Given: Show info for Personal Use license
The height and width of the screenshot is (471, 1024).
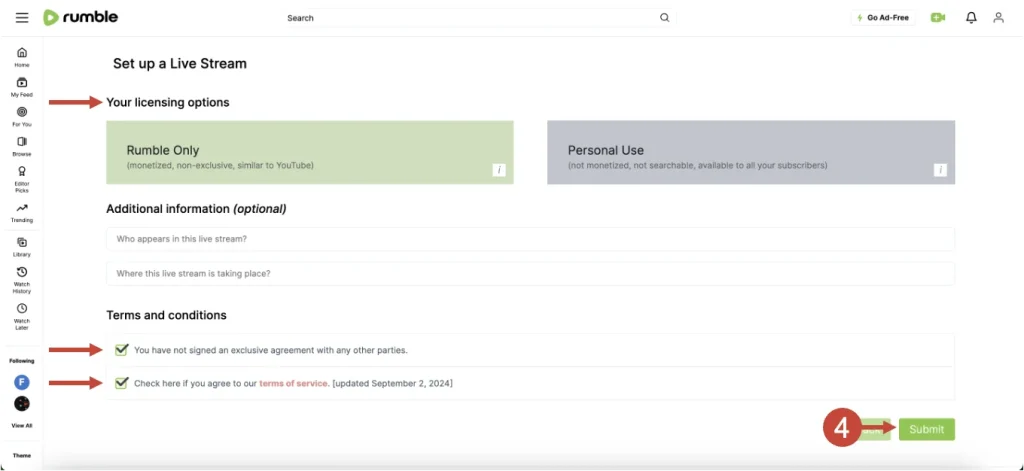Looking at the screenshot, I should click(x=940, y=171).
